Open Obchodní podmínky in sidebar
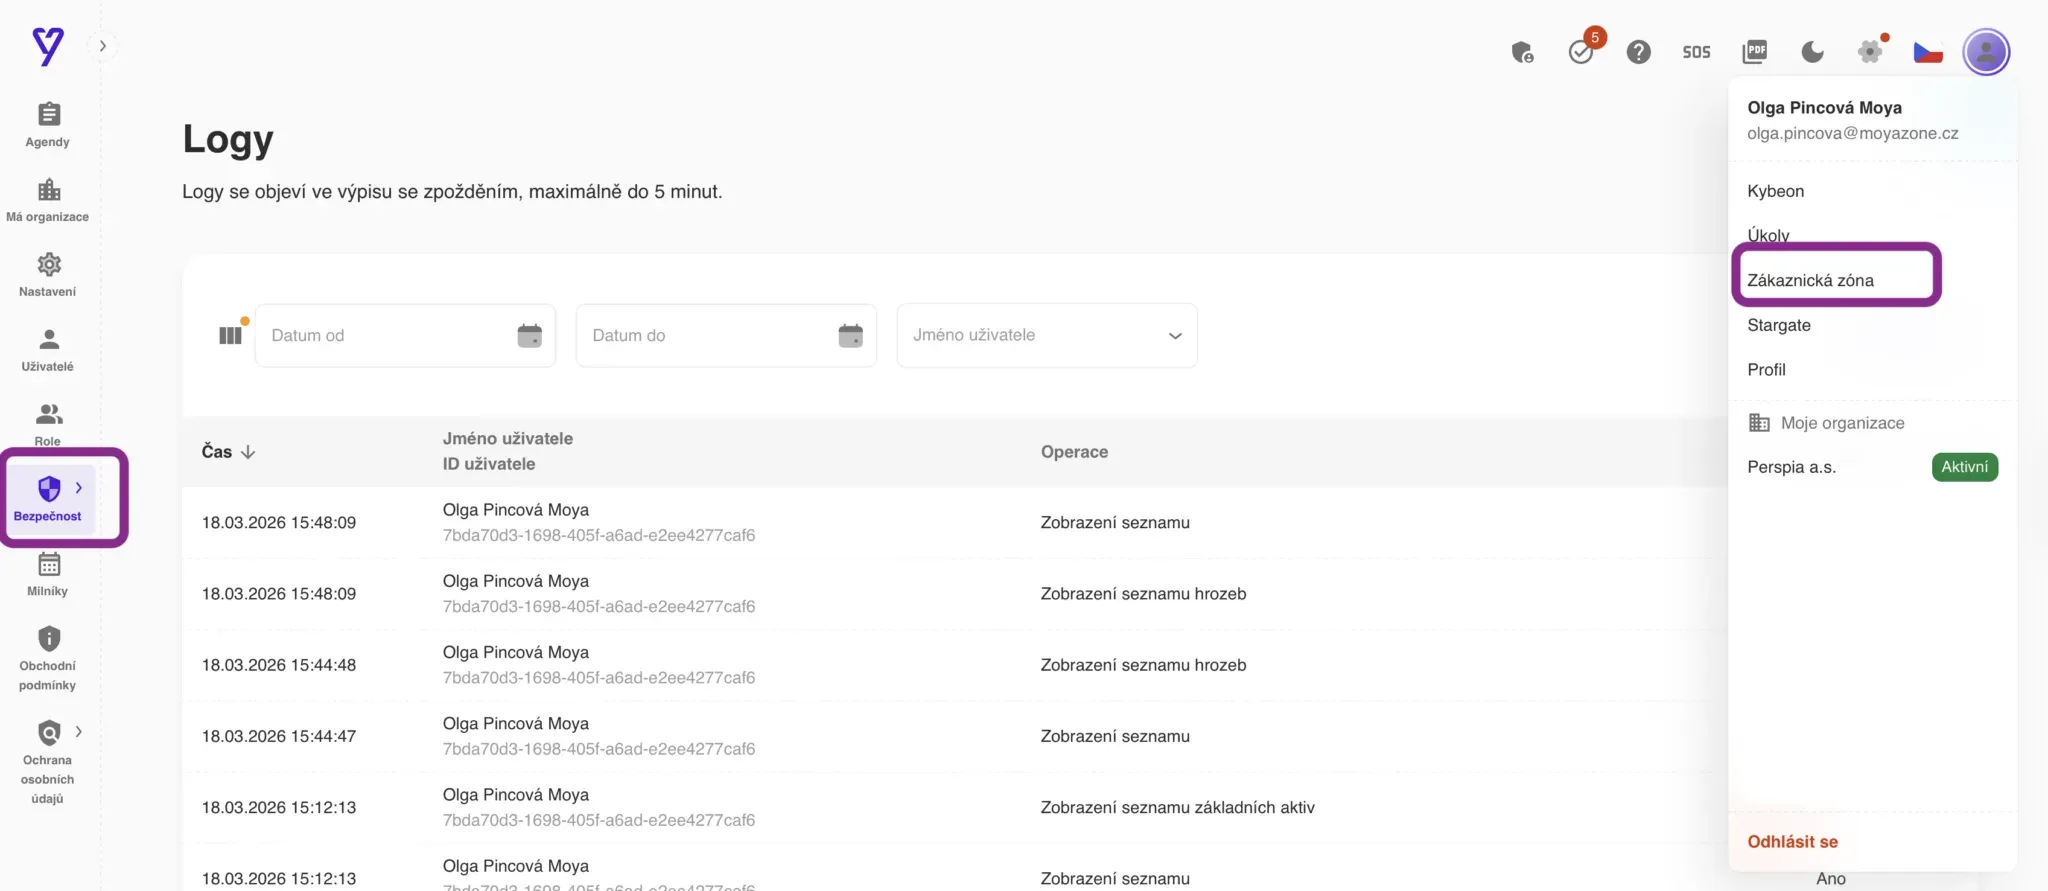The image size is (2048, 891). coord(48,659)
